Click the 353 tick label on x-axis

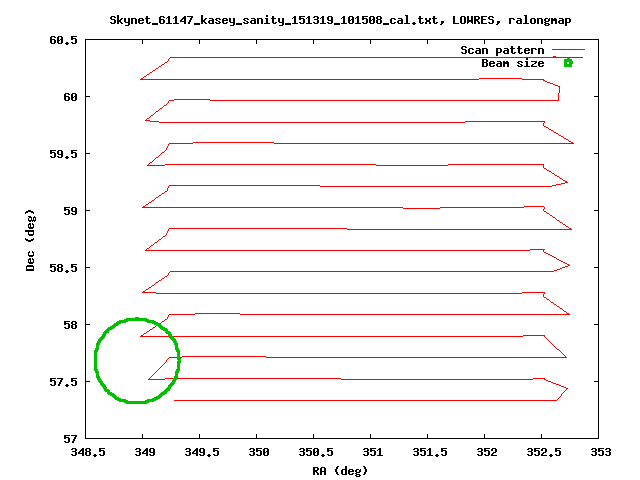click(x=599, y=452)
